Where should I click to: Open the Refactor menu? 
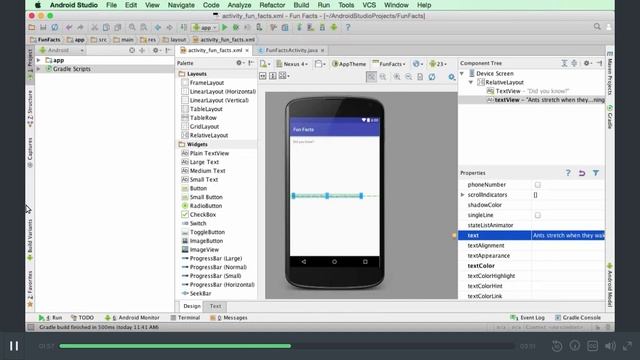tap(272, 5)
